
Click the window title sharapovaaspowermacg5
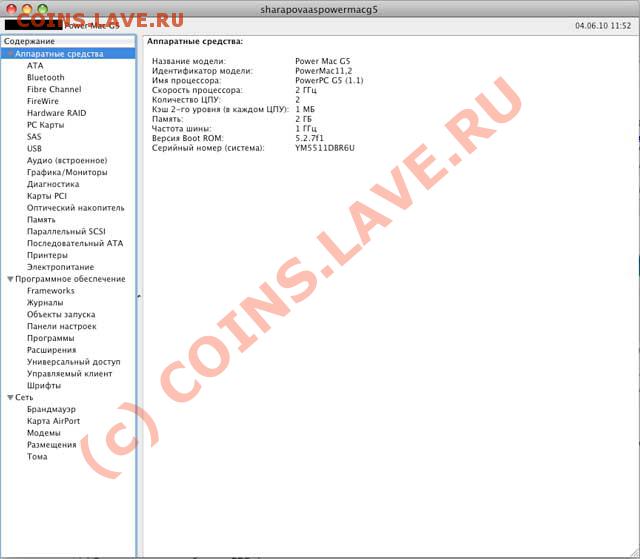click(319, 9)
